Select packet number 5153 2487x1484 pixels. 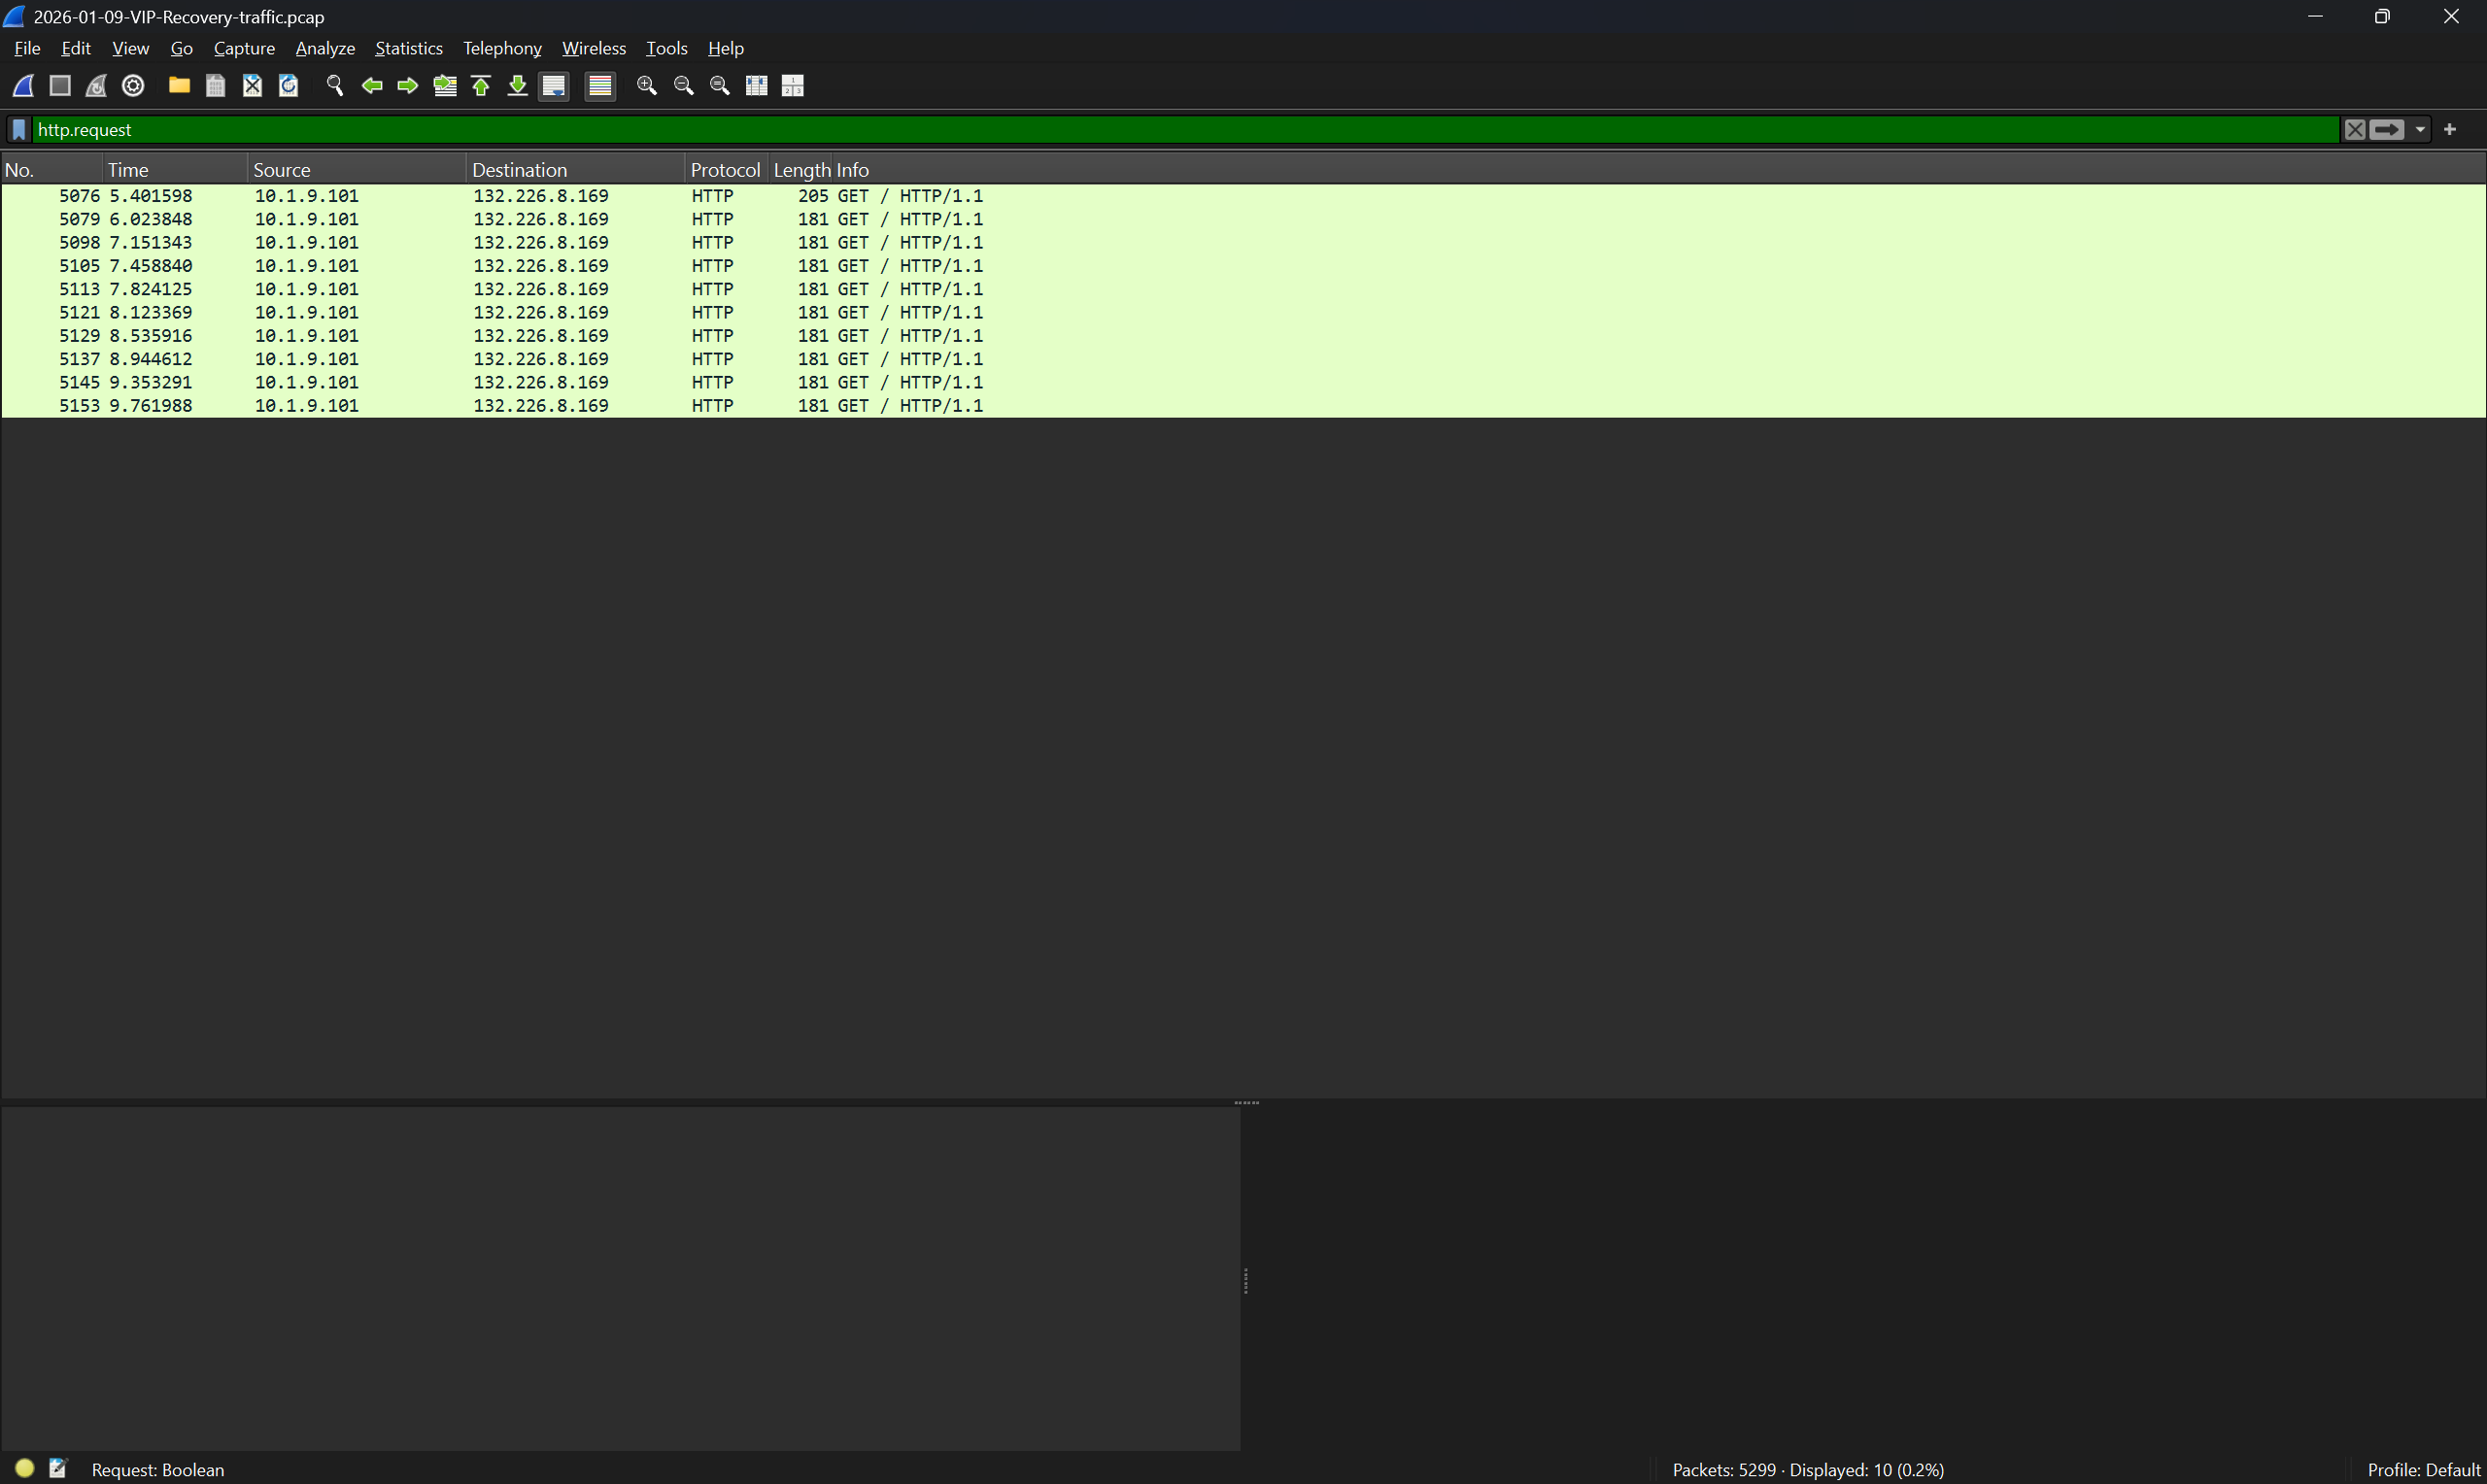point(1243,406)
